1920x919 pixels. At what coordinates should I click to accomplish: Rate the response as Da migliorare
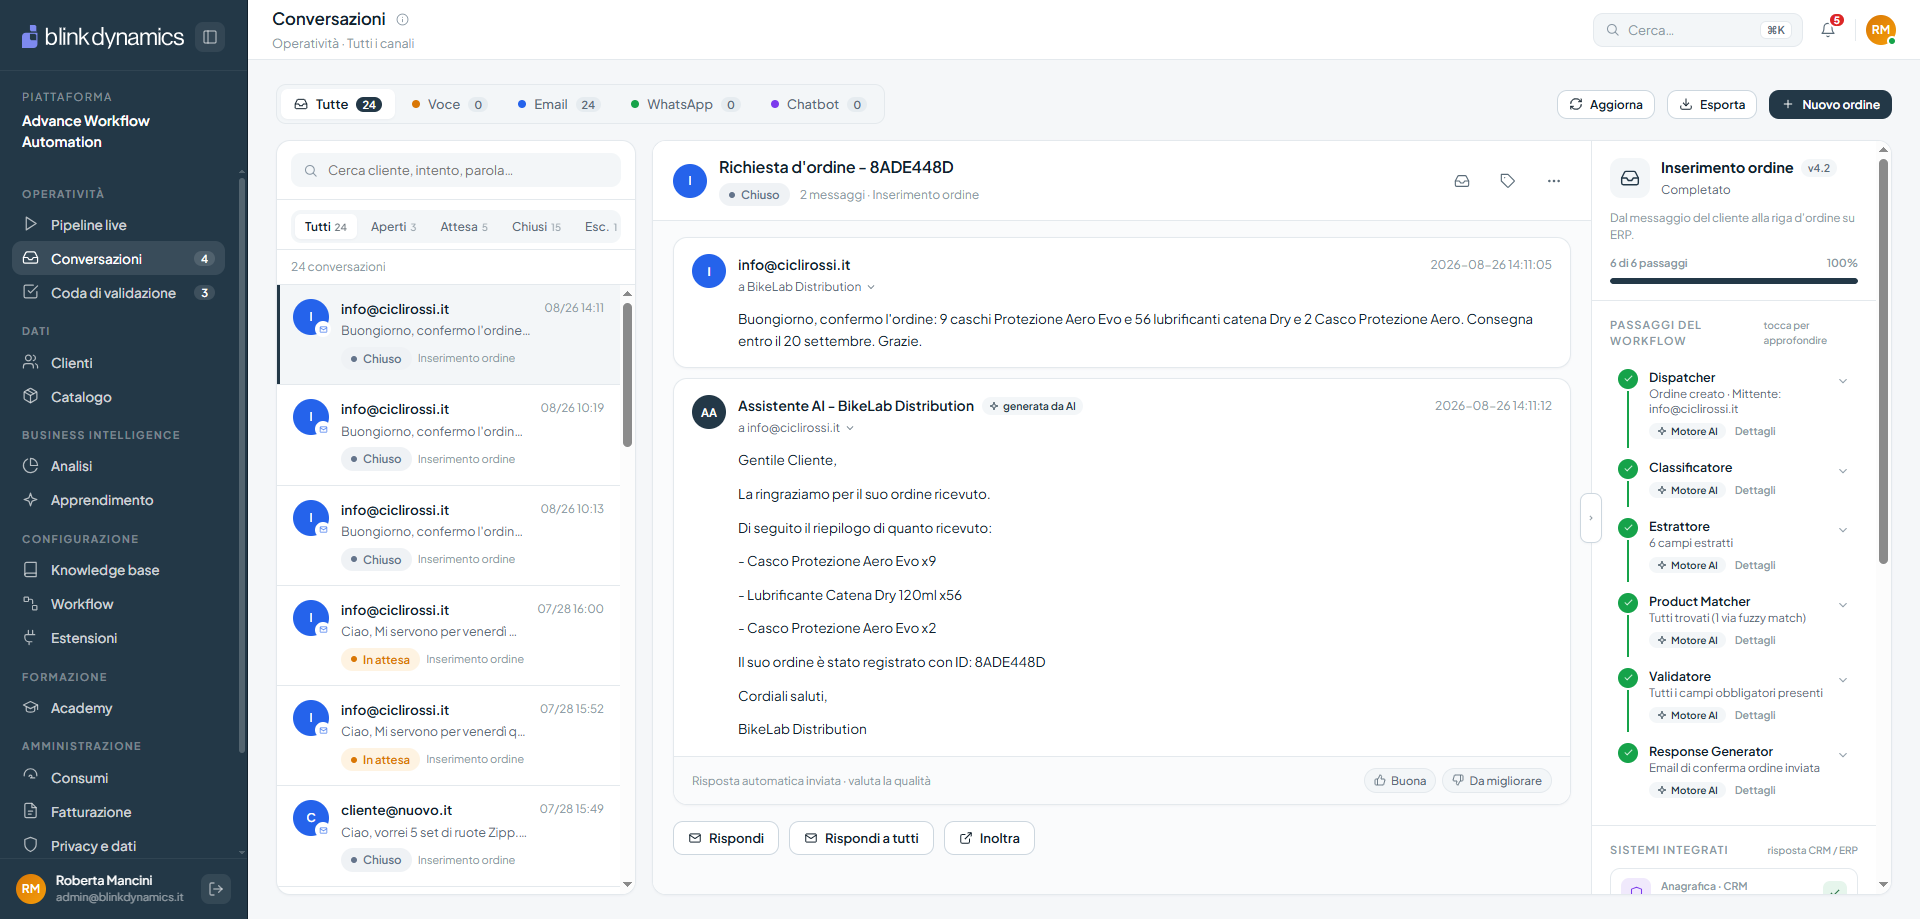click(1497, 781)
